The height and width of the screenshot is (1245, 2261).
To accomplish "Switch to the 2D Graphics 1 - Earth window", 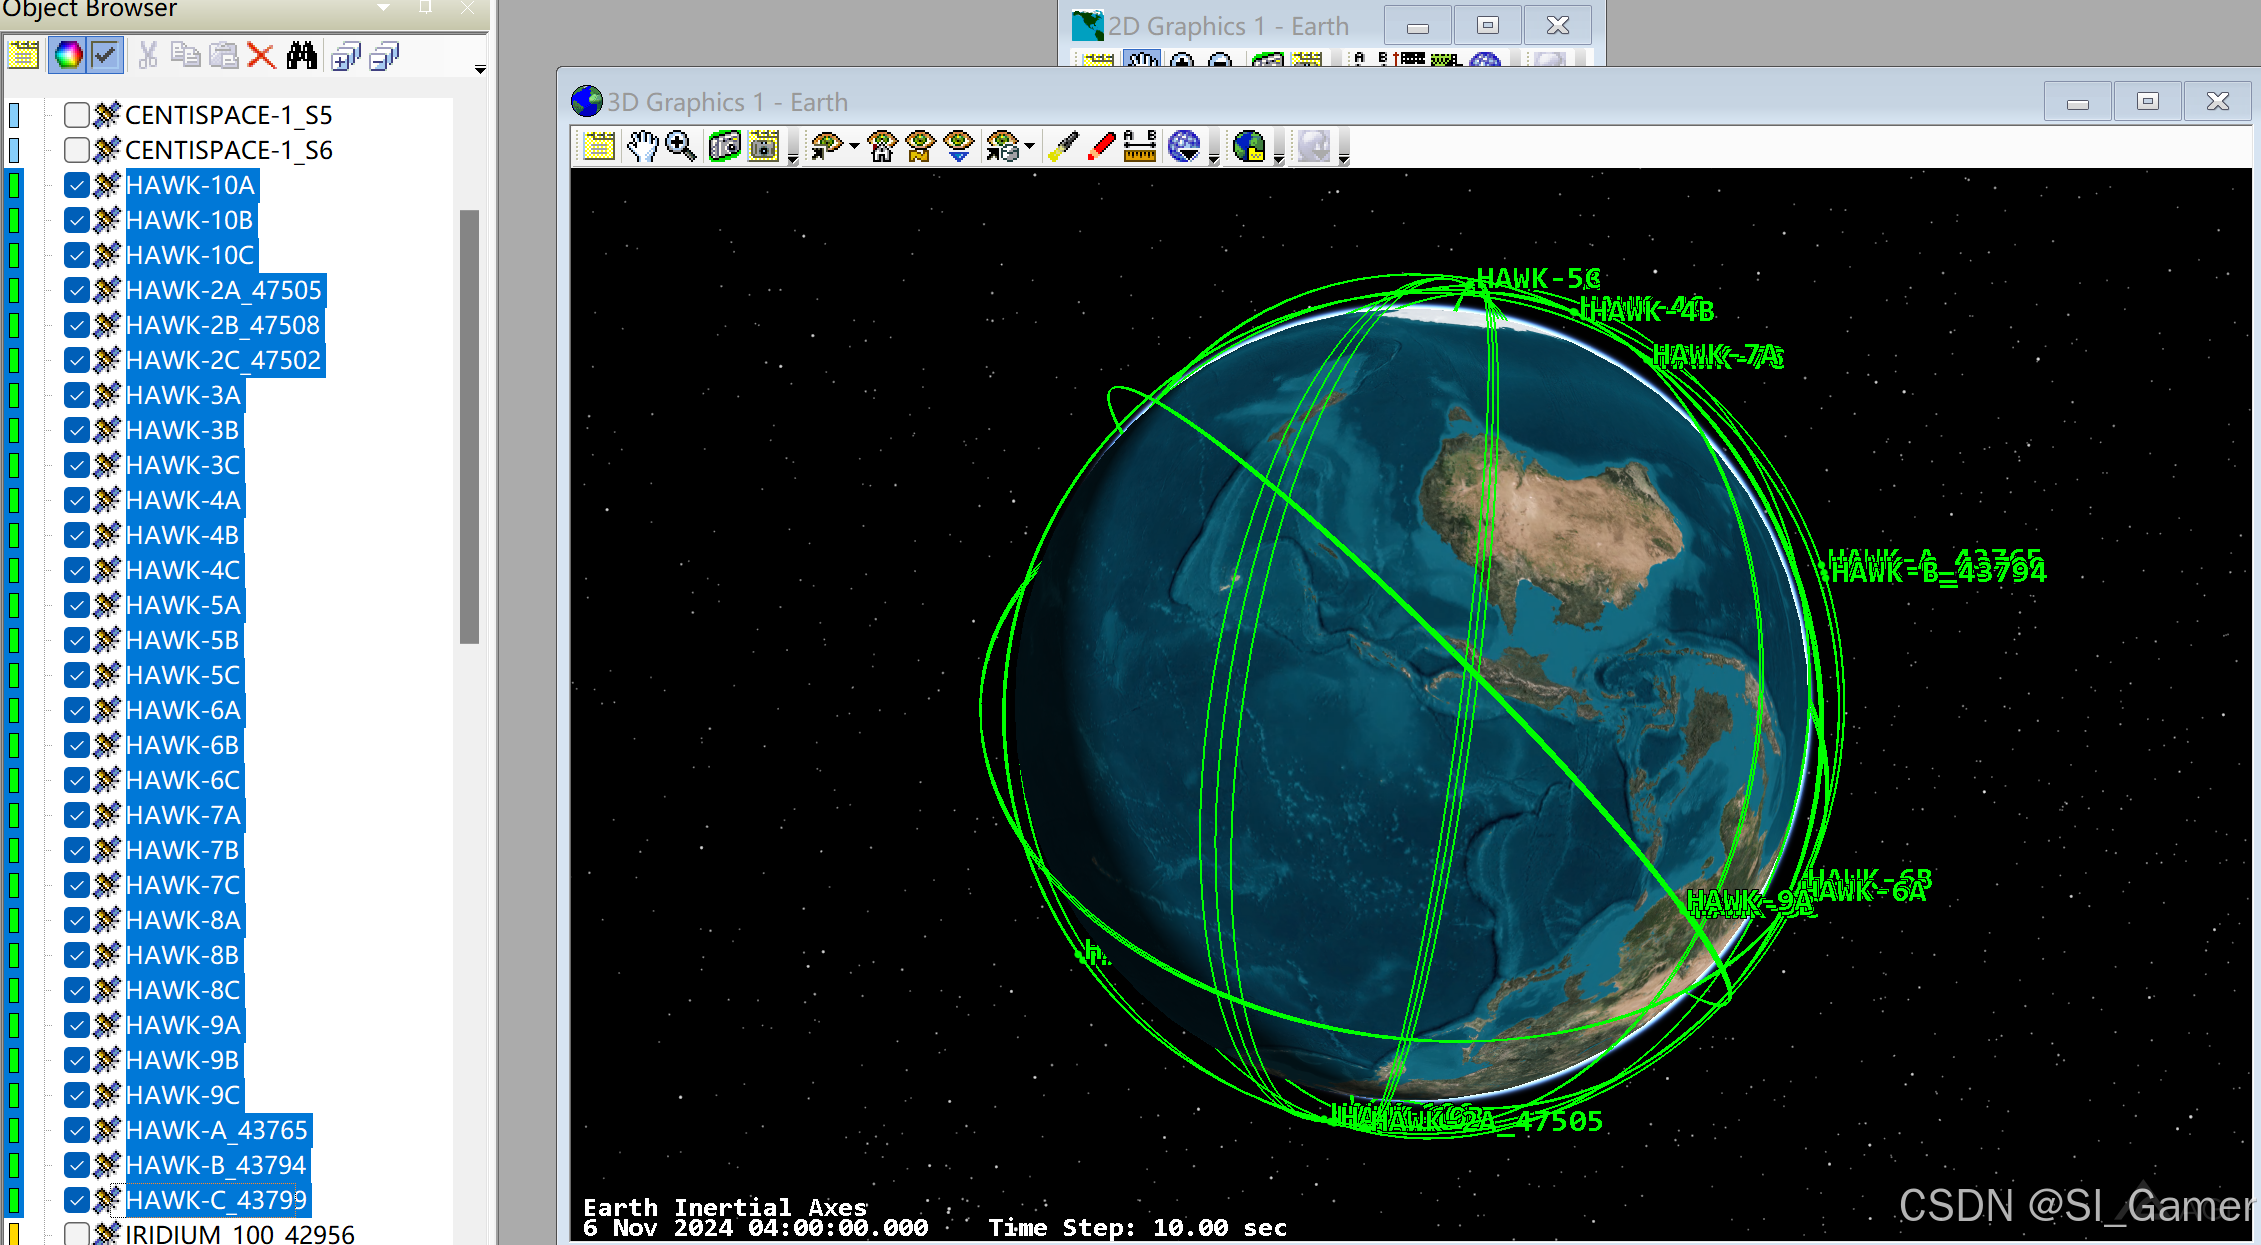I will (1228, 26).
